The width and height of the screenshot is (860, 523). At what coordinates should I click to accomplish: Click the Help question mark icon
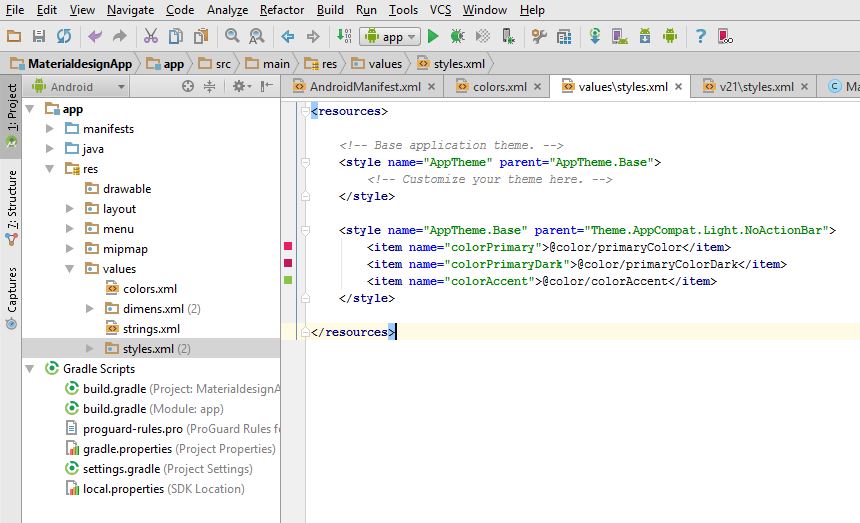(700, 36)
